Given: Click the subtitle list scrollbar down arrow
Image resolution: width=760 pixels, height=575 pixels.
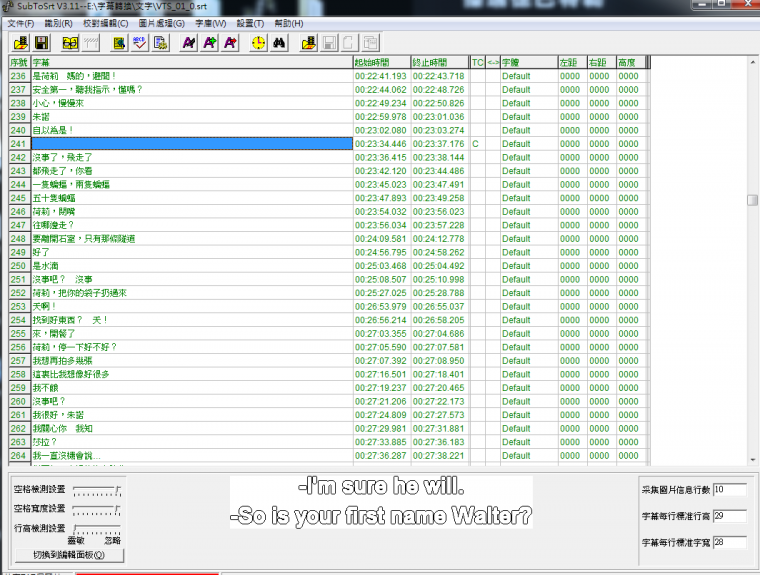Looking at the screenshot, I should tap(752, 460).
